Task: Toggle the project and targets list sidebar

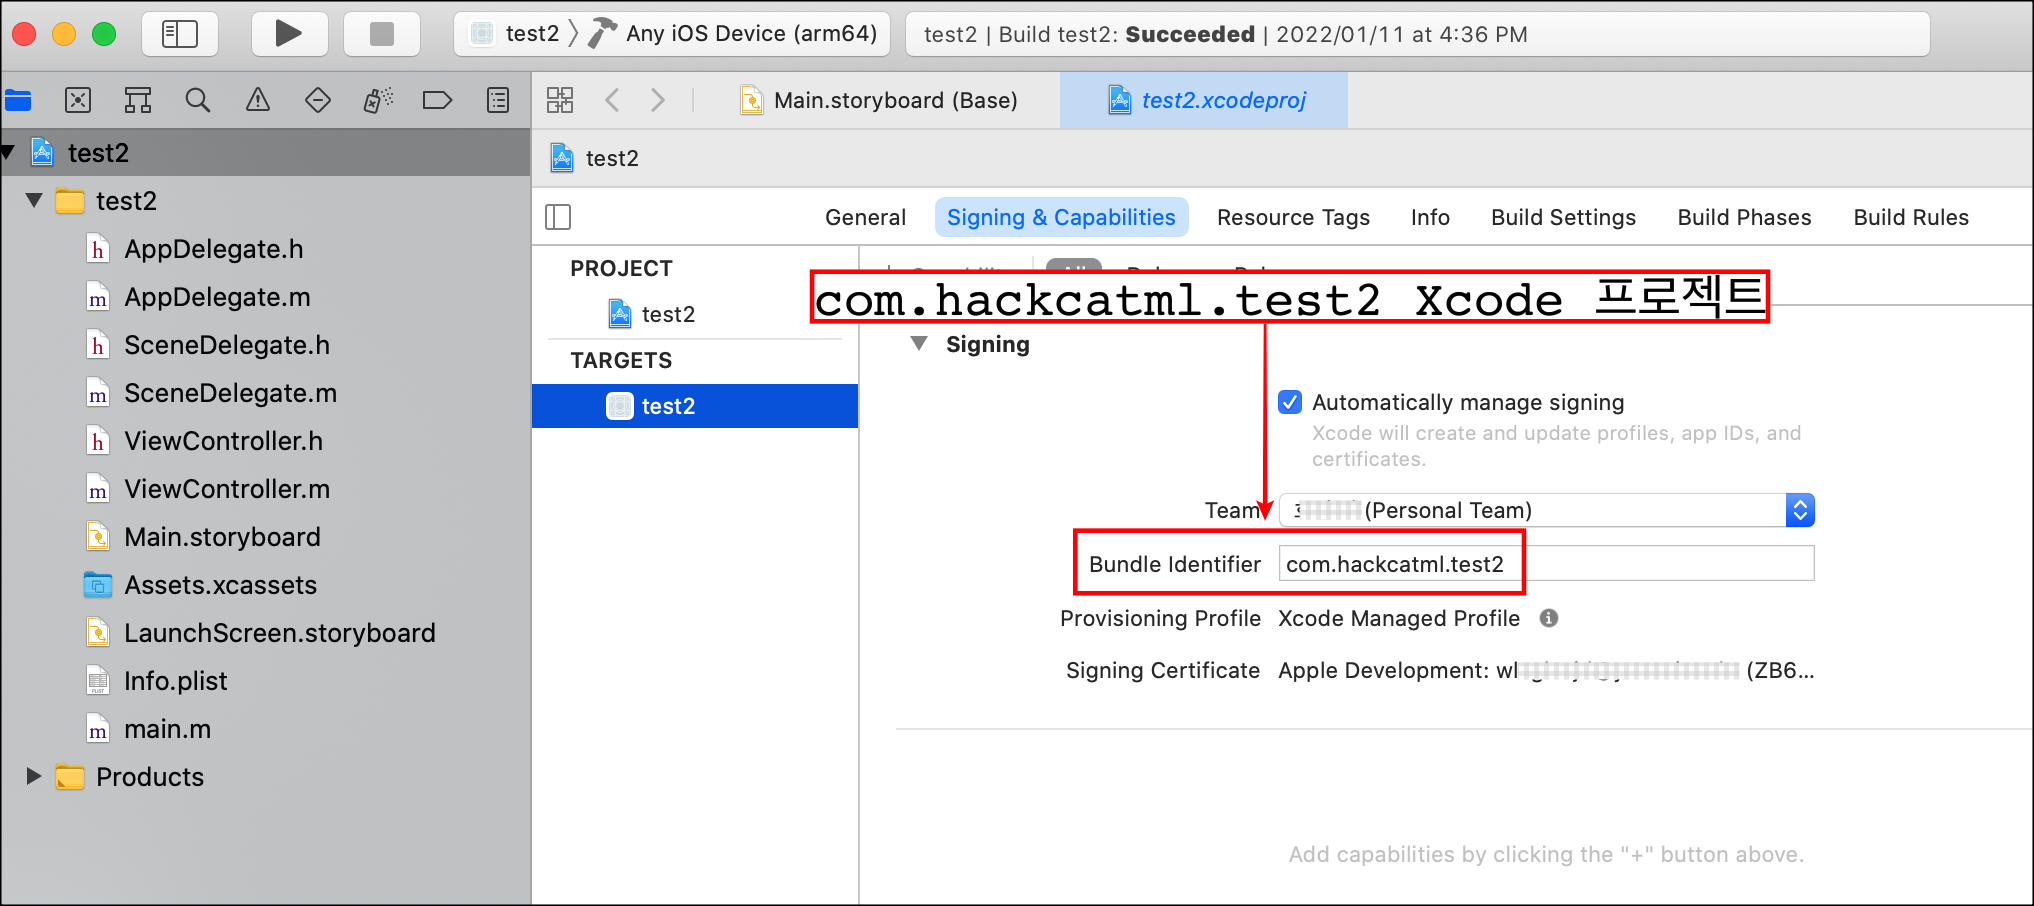Action: [558, 217]
